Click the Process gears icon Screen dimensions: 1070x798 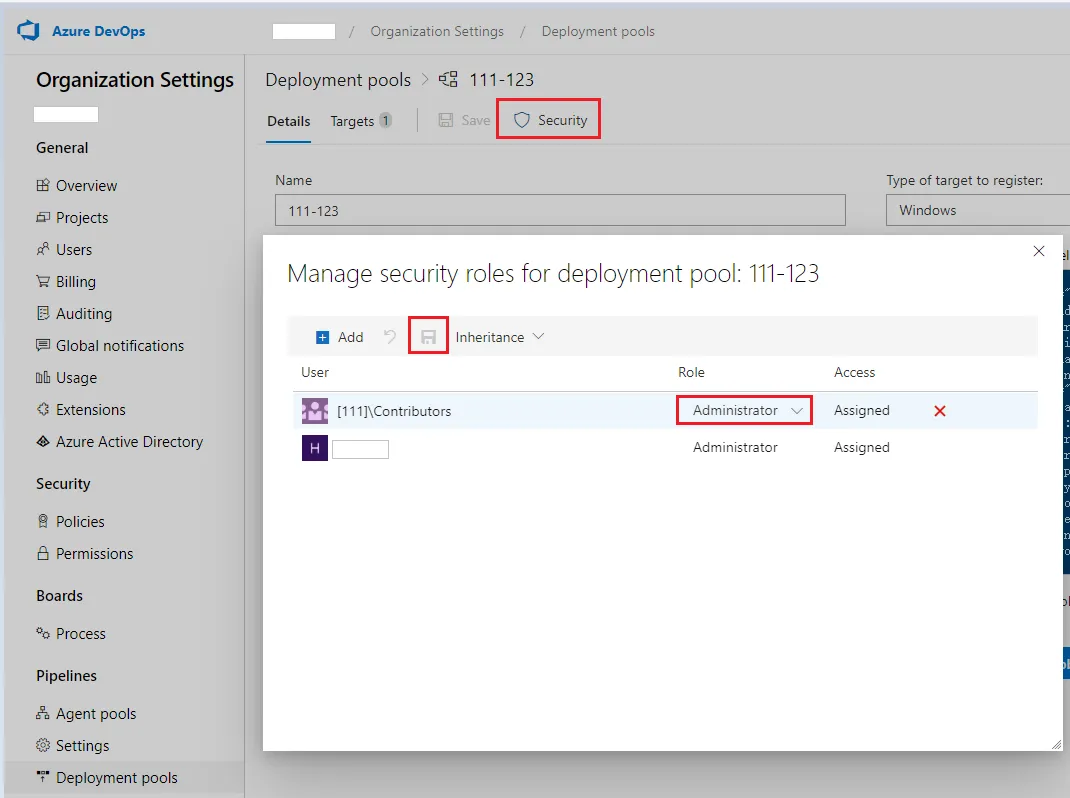[x=43, y=633]
